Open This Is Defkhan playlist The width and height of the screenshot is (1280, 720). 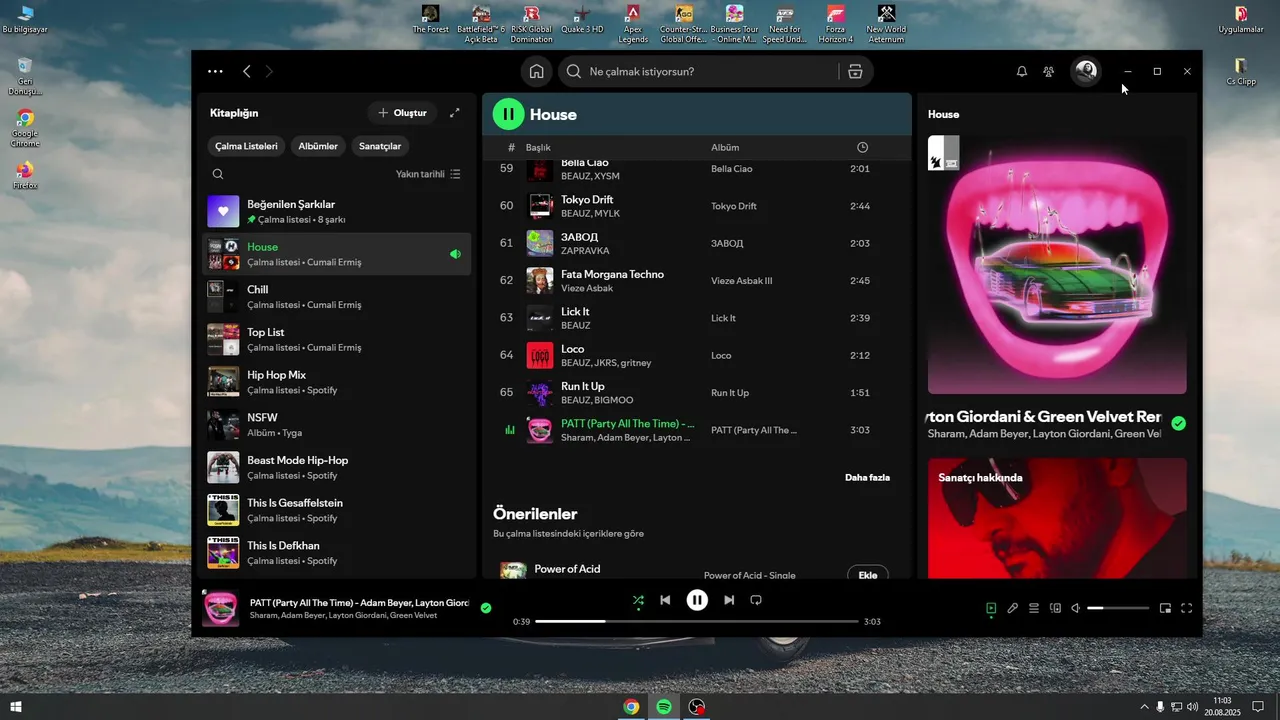pos(336,553)
